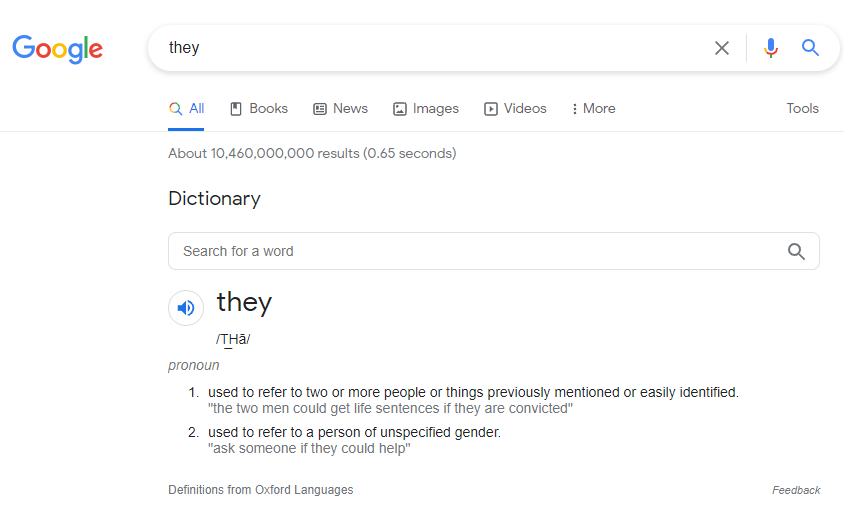
Task: Open the Videos tab
Action: tap(515, 109)
